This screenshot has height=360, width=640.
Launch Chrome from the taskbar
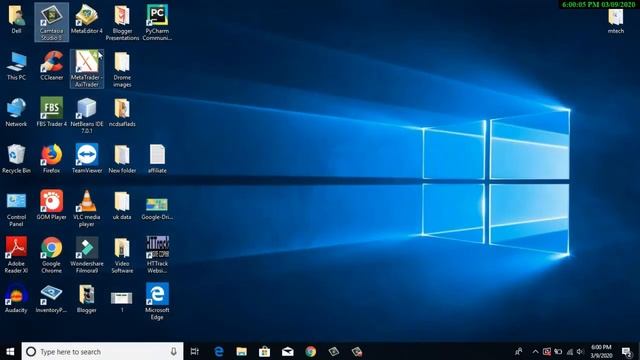click(311, 351)
